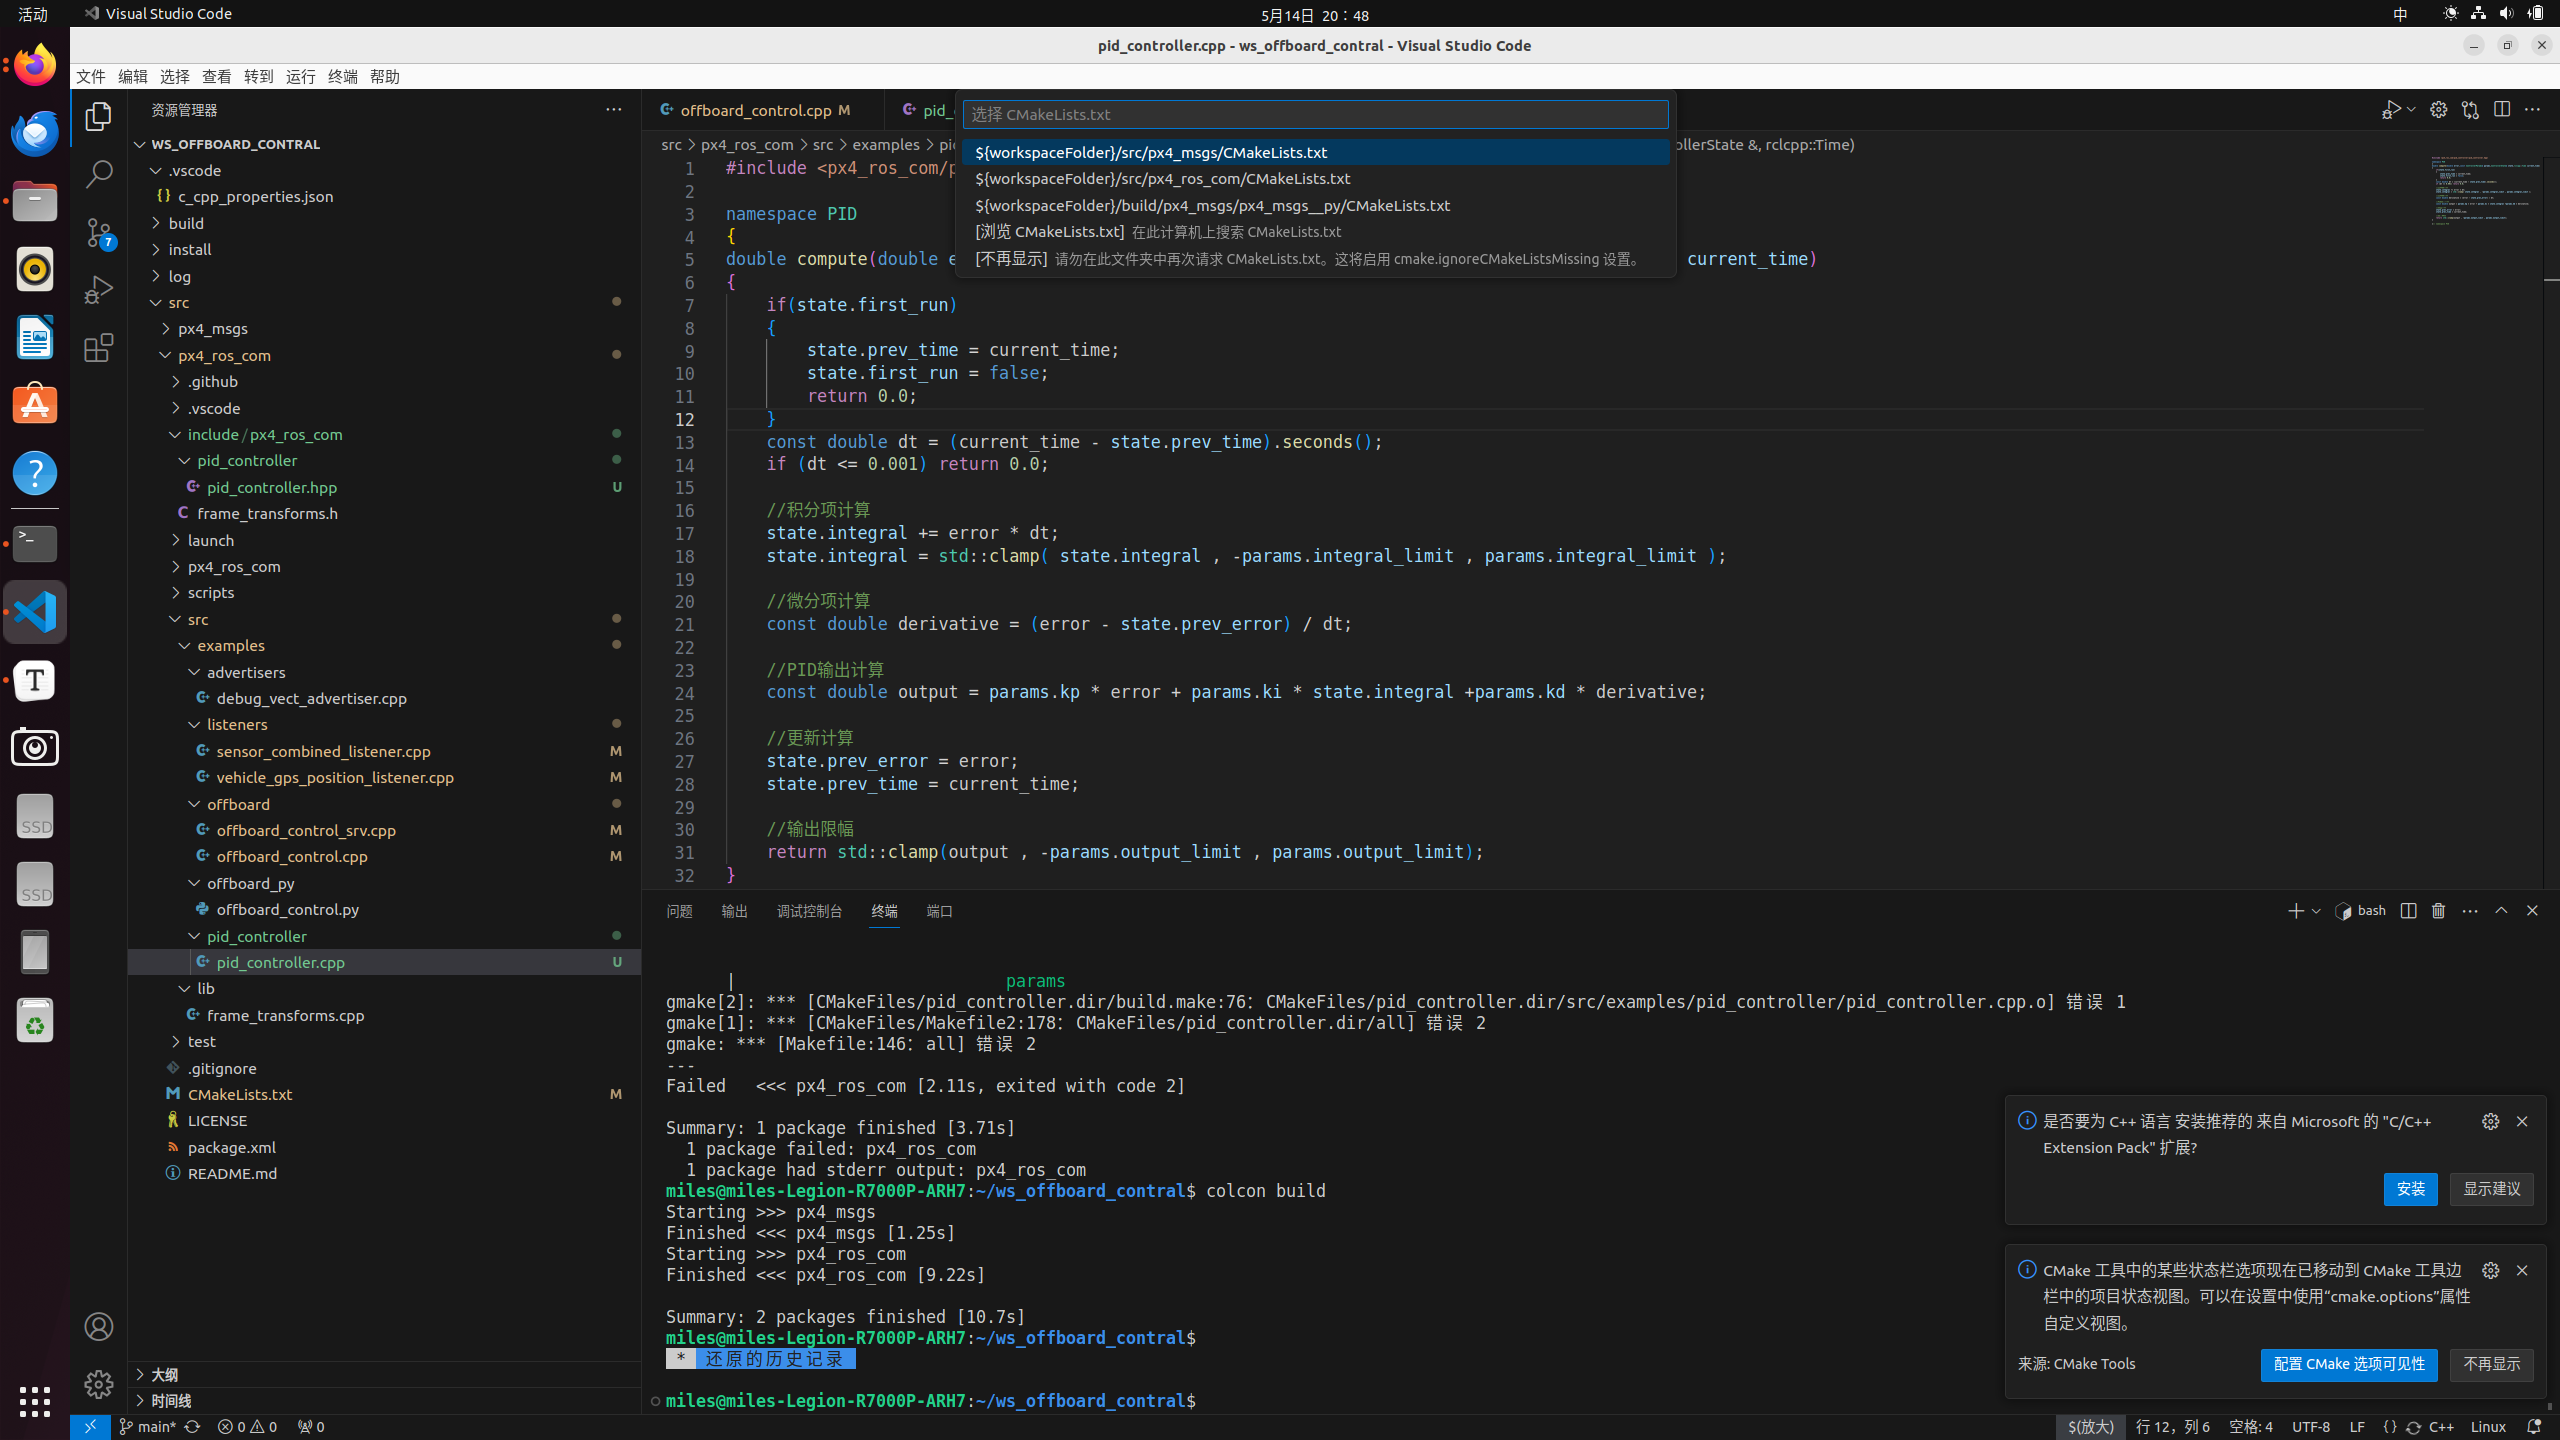Click the blue 安装 button
The width and height of the screenshot is (2560, 1440).
pos(2410,1189)
